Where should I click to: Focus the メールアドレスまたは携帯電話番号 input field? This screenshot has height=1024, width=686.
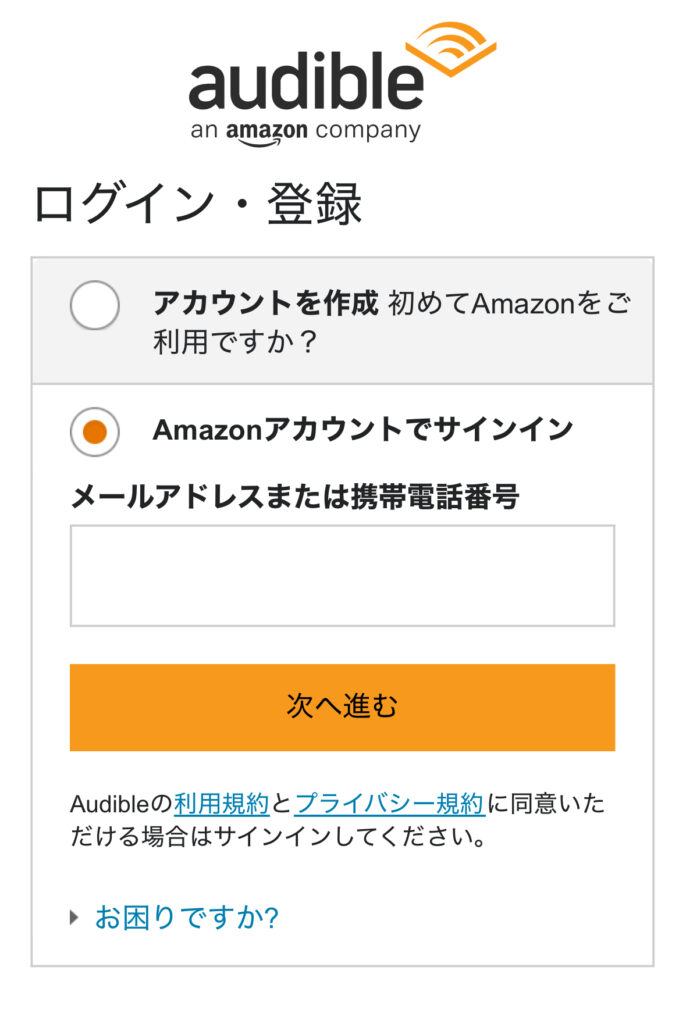tap(342, 575)
